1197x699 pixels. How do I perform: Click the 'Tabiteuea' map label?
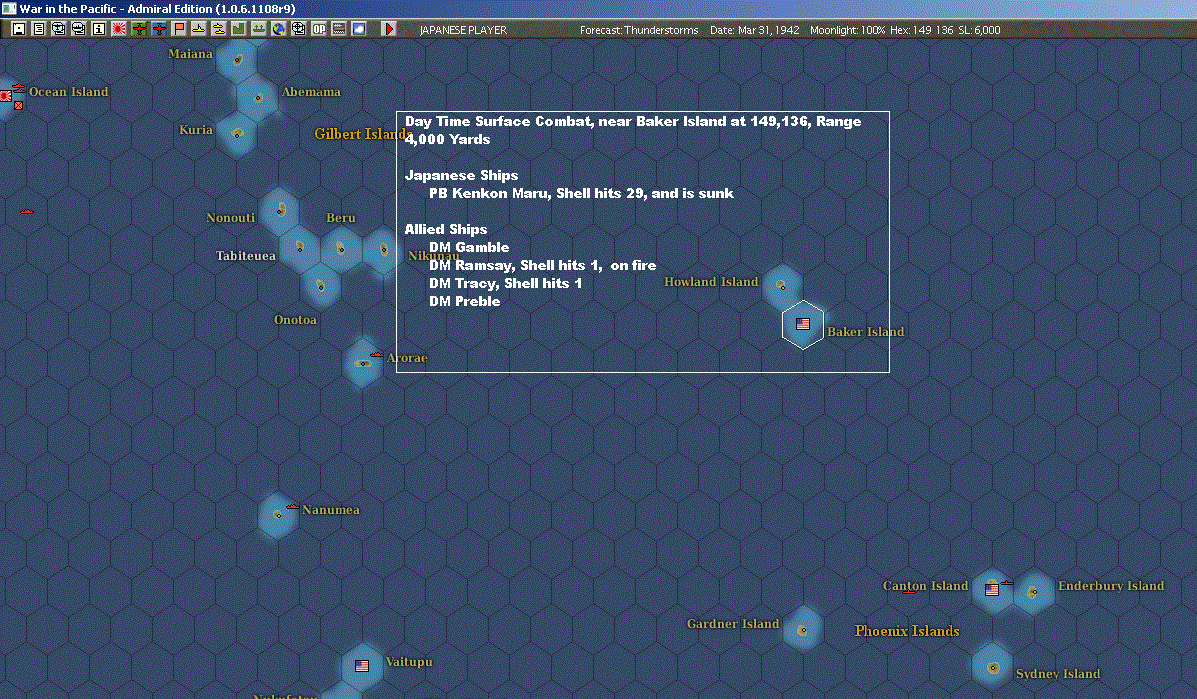(246, 256)
